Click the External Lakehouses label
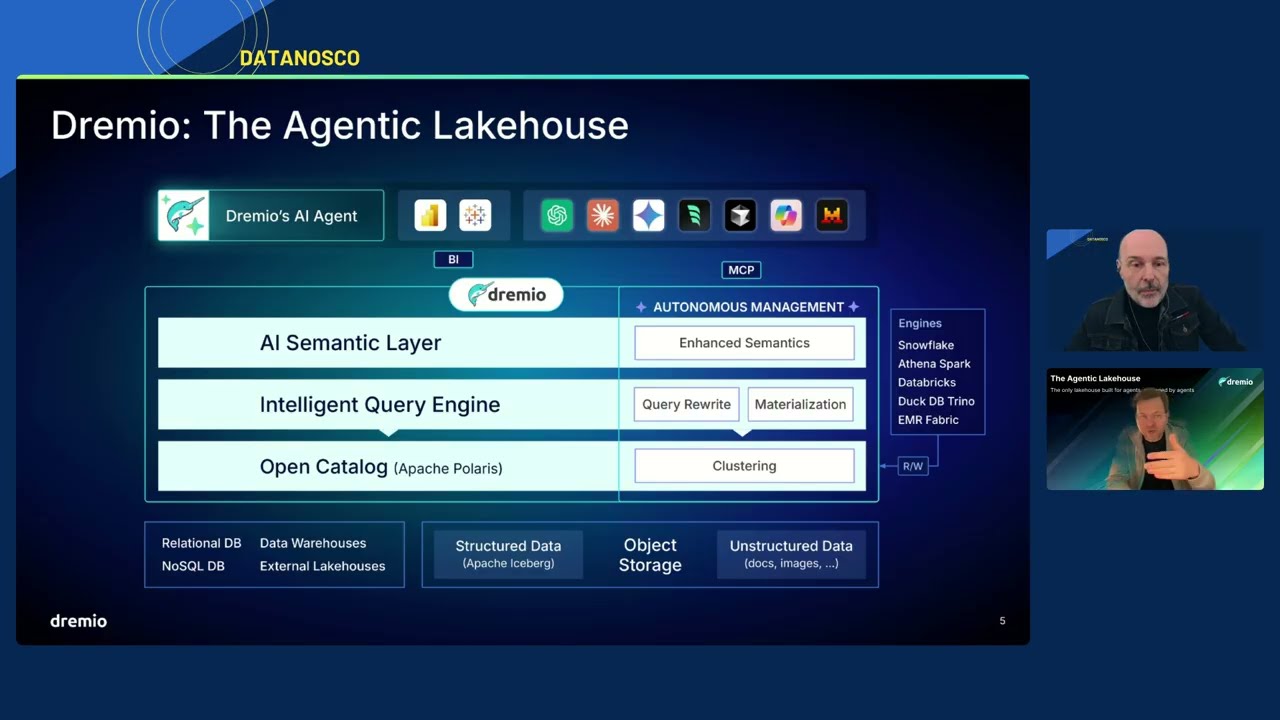This screenshot has height=720, width=1280. click(x=322, y=566)
